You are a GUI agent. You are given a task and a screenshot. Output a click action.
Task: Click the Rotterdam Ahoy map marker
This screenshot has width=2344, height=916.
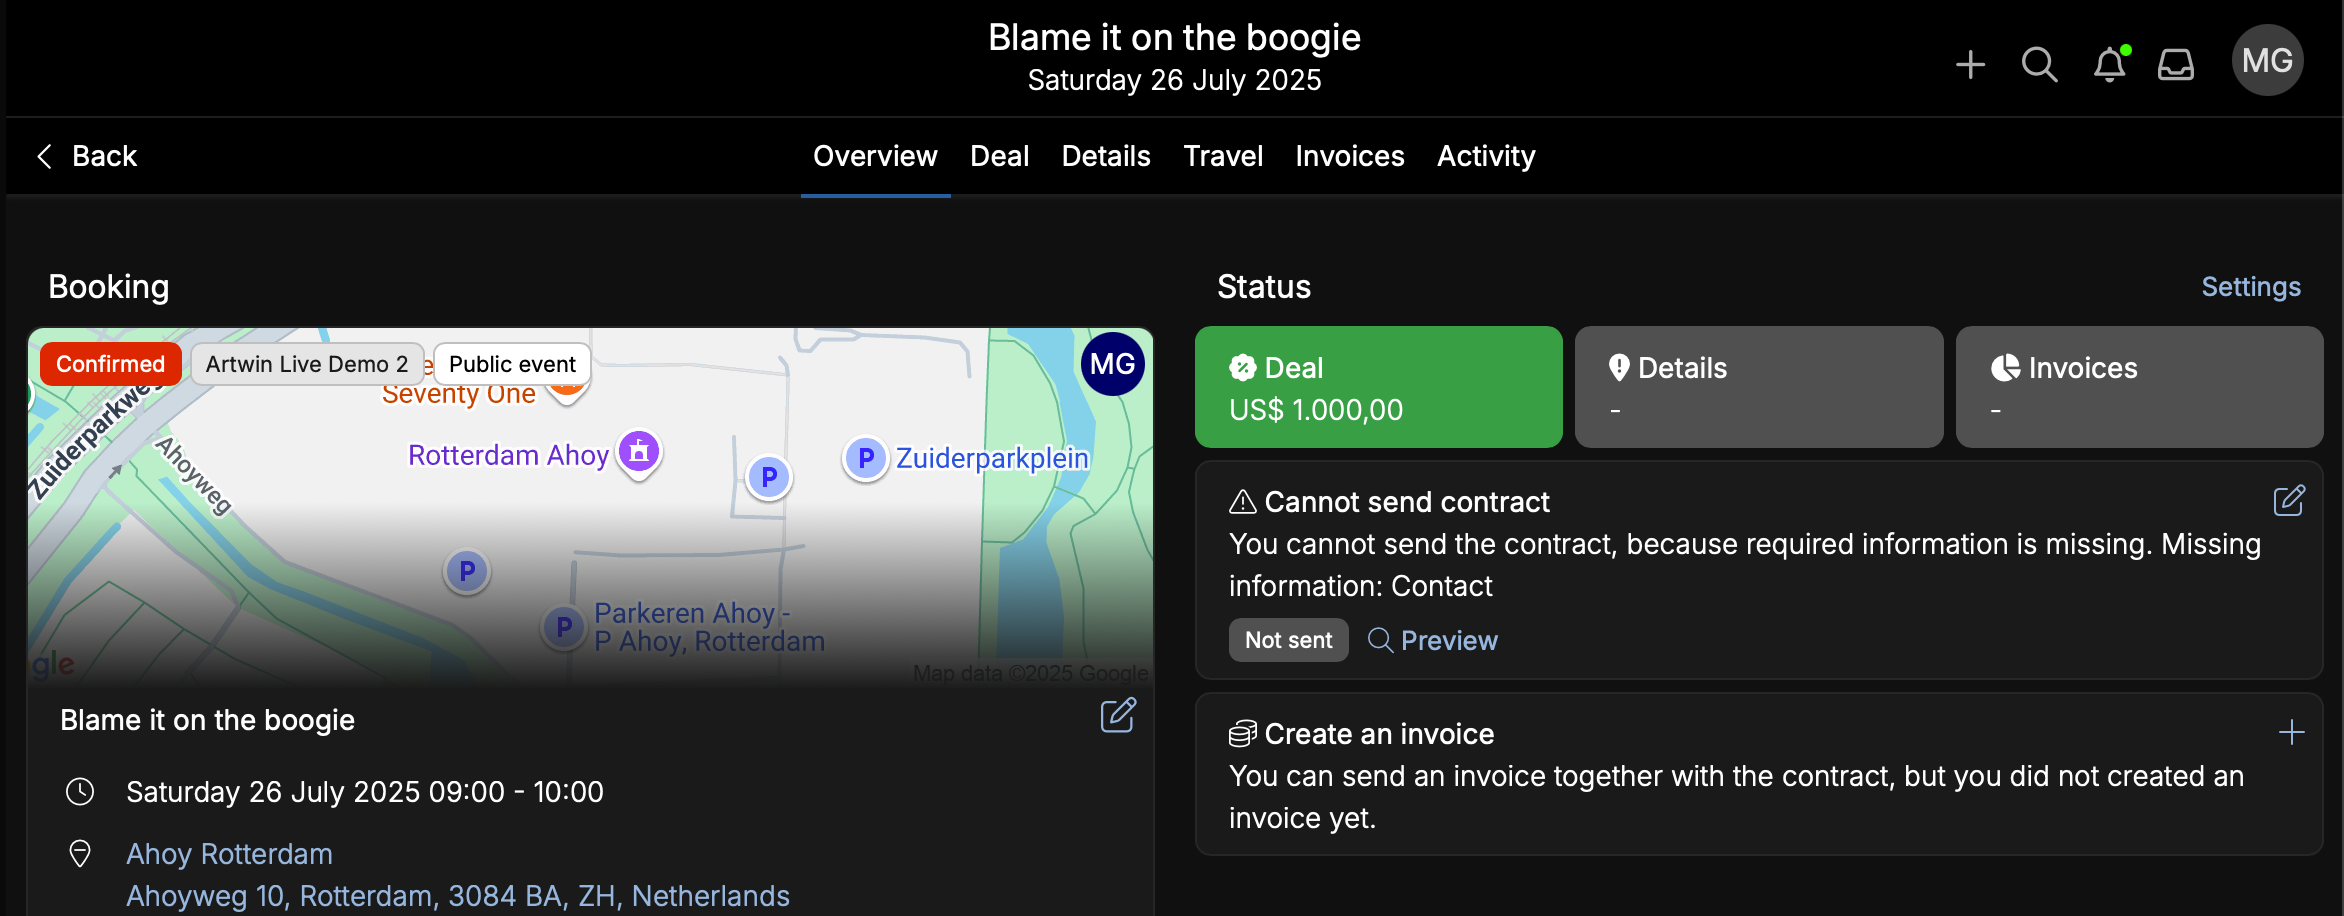tap(639, 453)
